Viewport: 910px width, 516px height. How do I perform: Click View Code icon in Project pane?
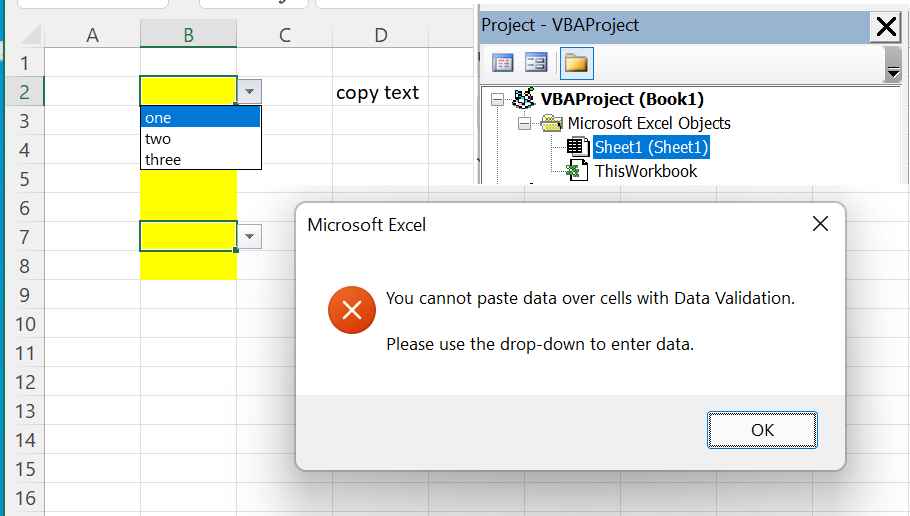point(503,63)
